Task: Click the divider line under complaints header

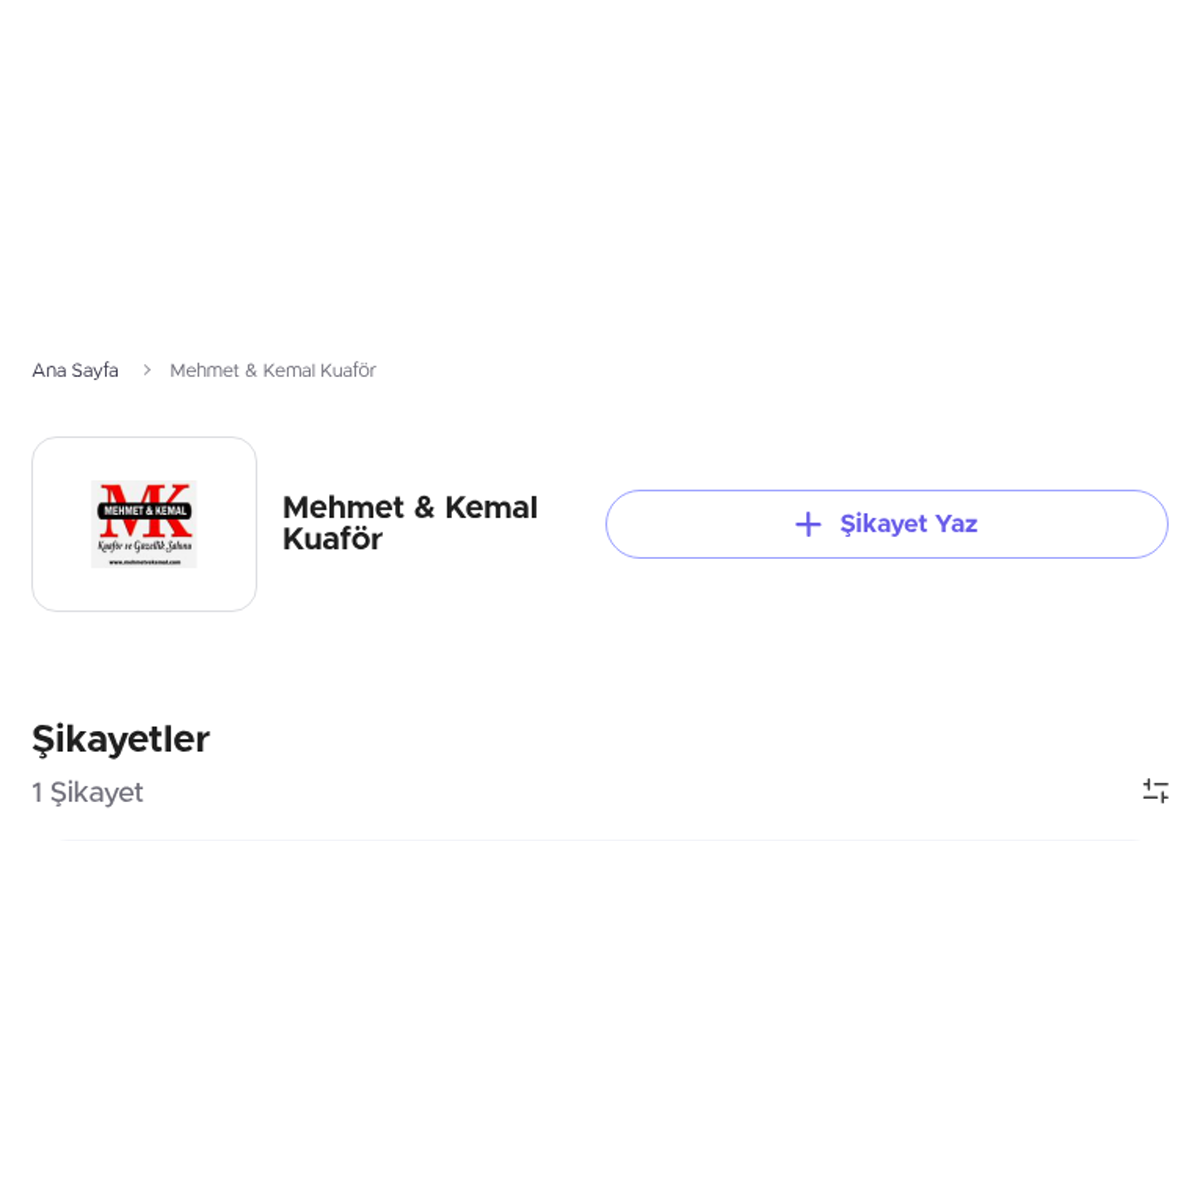Action: [600, 840]
